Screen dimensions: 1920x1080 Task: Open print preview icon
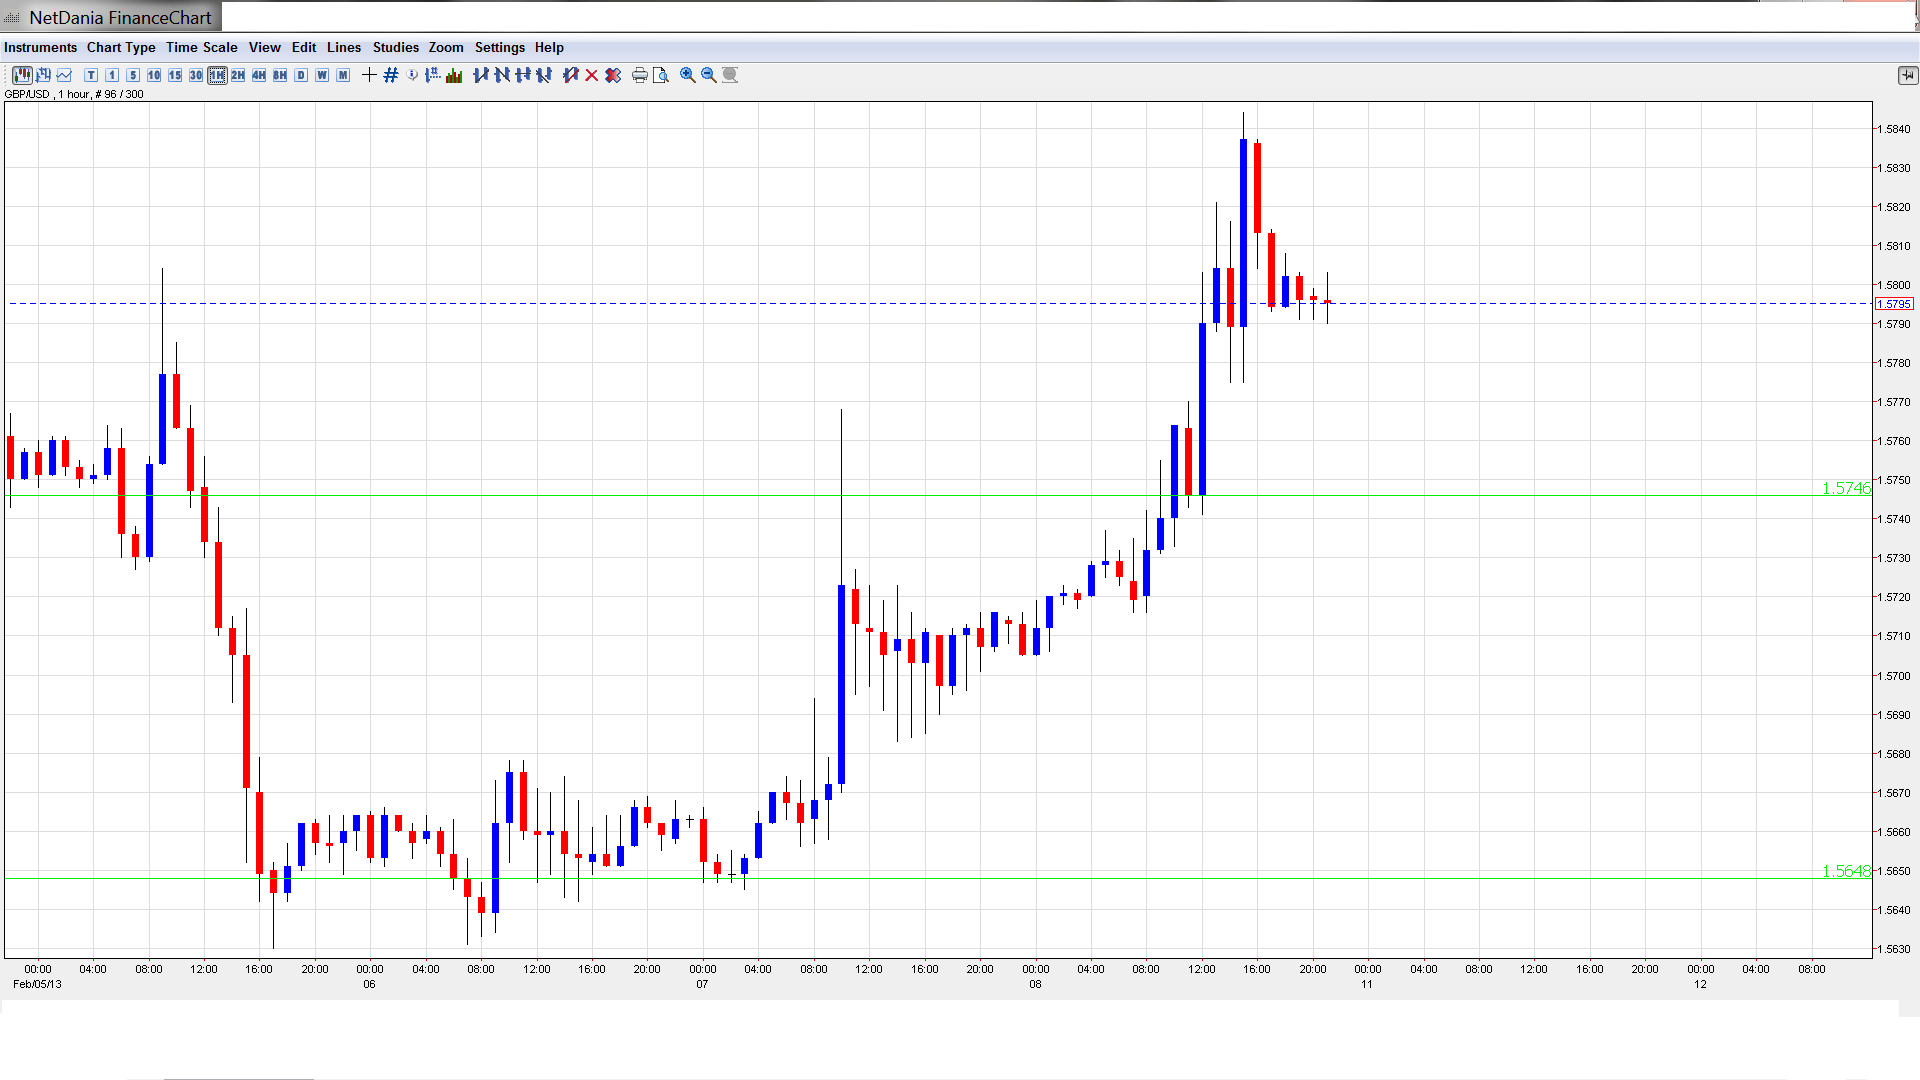tap(661, 75)
